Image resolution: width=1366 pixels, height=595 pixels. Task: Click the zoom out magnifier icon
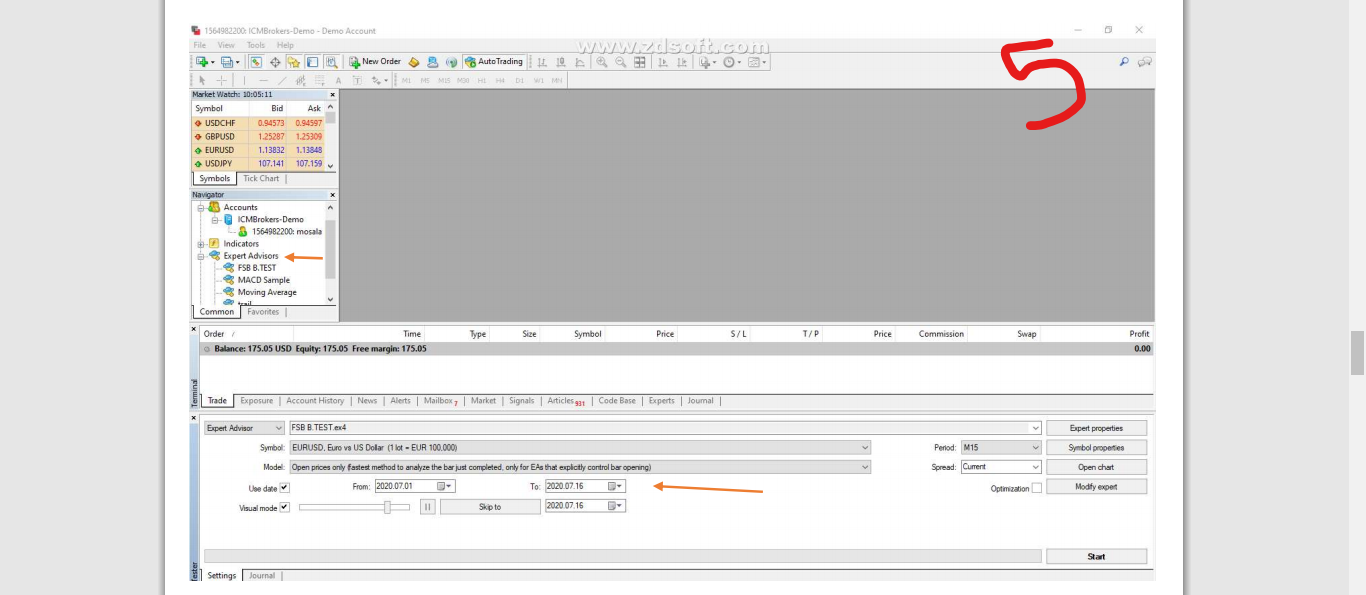[621, 62]
